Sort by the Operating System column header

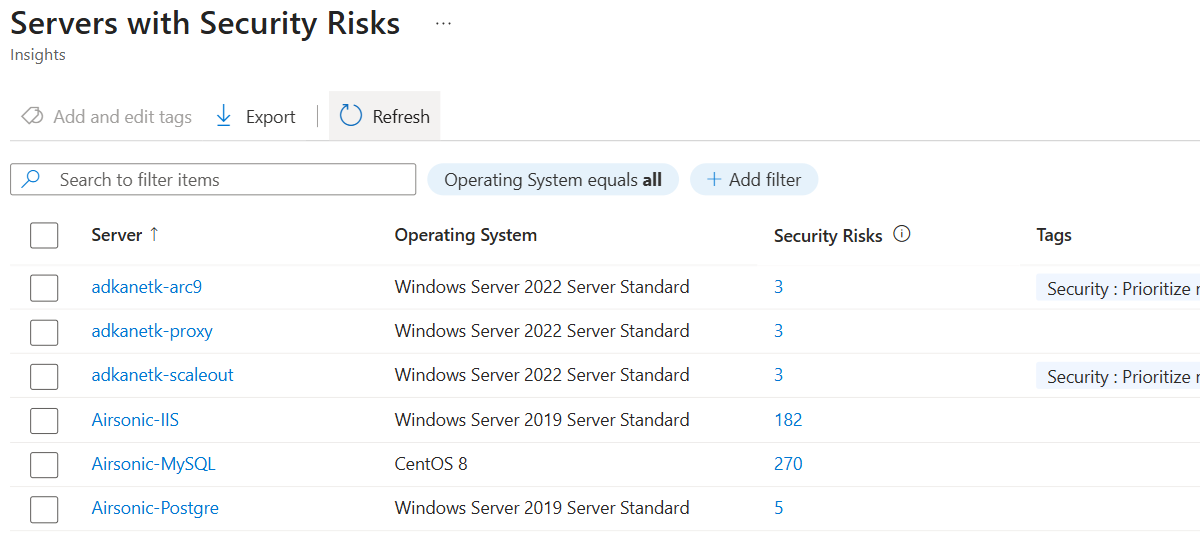point(466,235)
